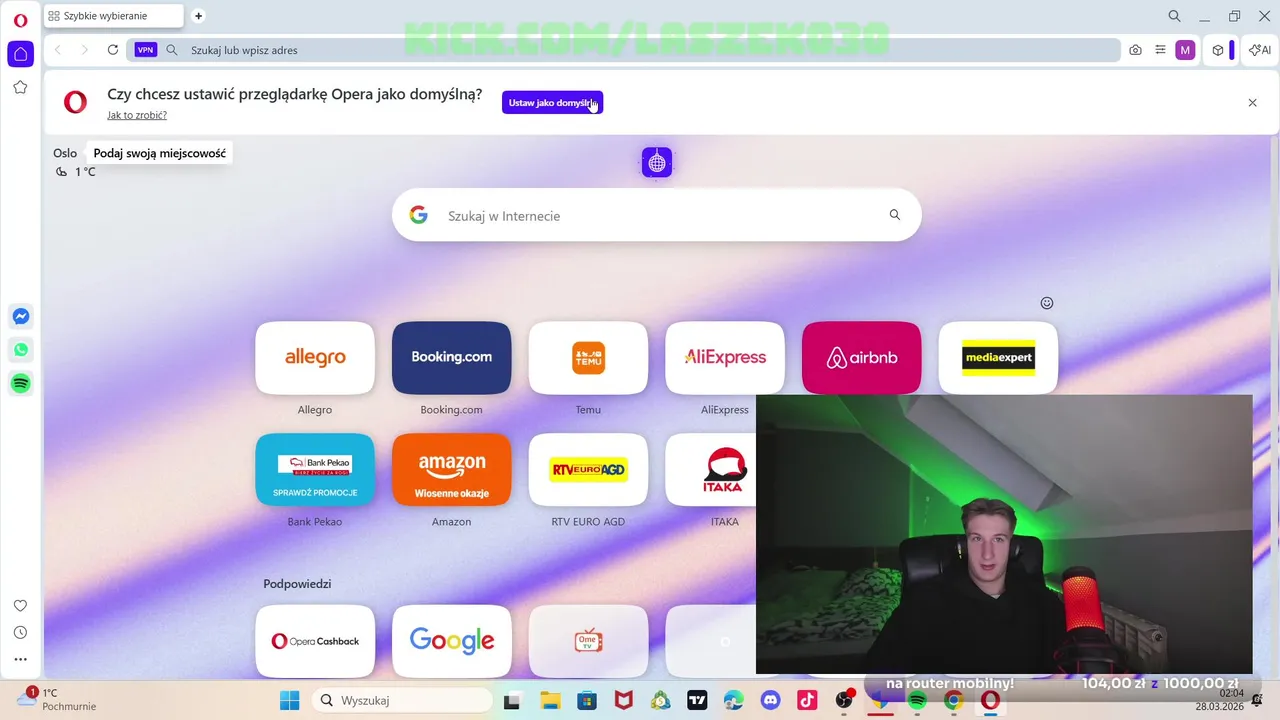The width and height of the screenshot is (1280, 720).
Task: Open the Amazon speed dial tile
Action: click(452, 470)
